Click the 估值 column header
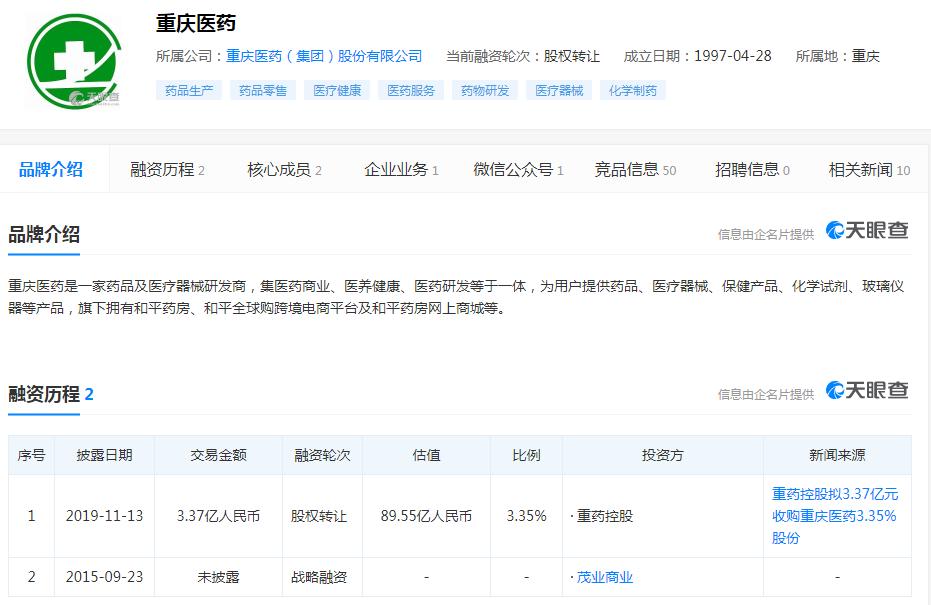 tap(426, 455)
